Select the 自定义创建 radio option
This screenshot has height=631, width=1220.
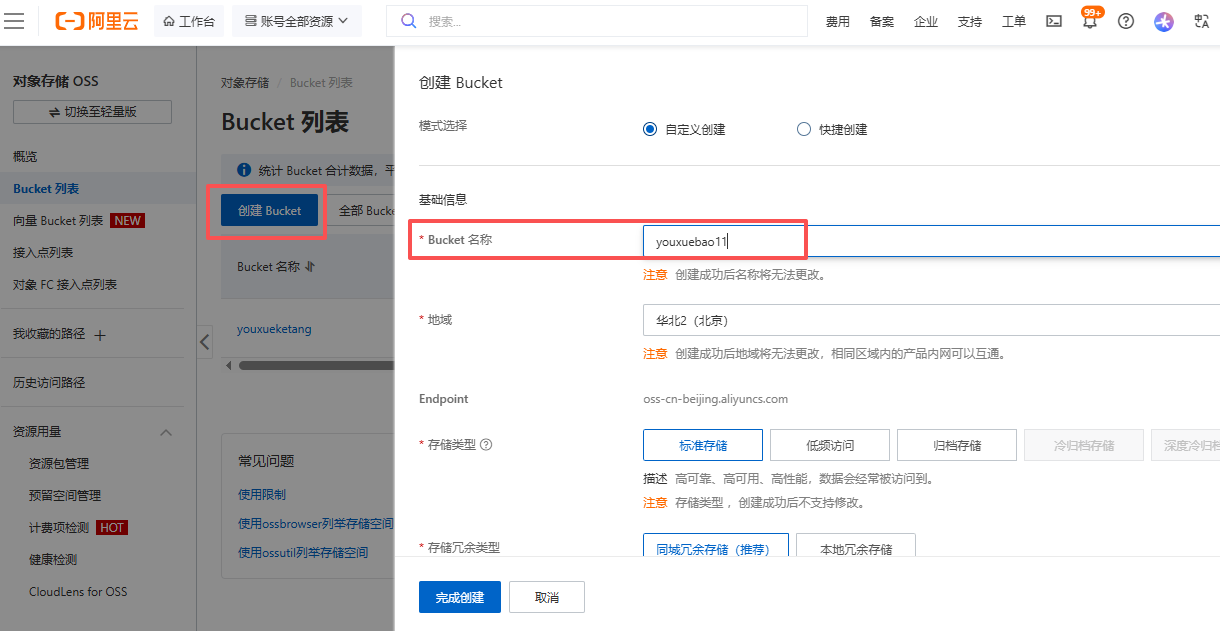tap(650, 129)
